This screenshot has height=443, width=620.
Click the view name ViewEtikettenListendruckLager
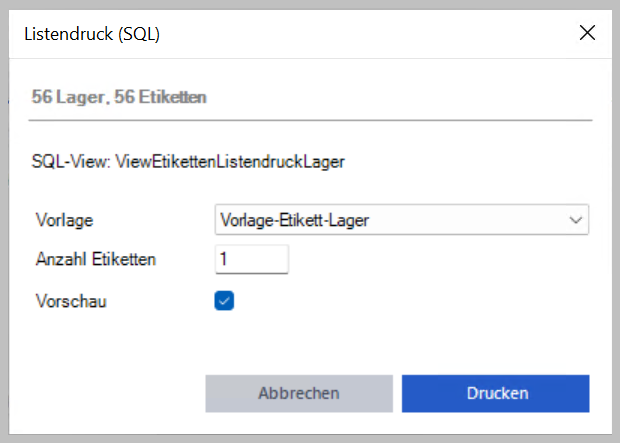point(230,162)
